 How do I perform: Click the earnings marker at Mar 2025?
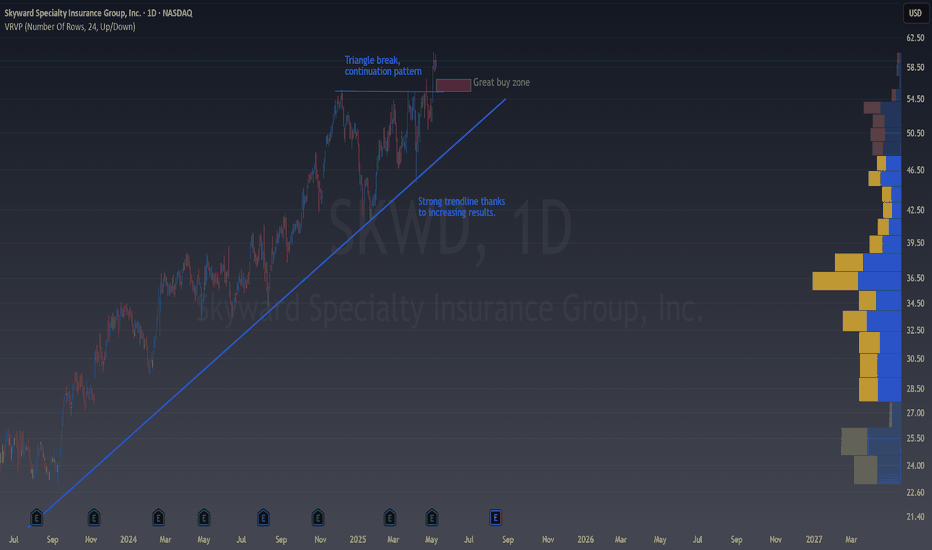click(389, 517)
